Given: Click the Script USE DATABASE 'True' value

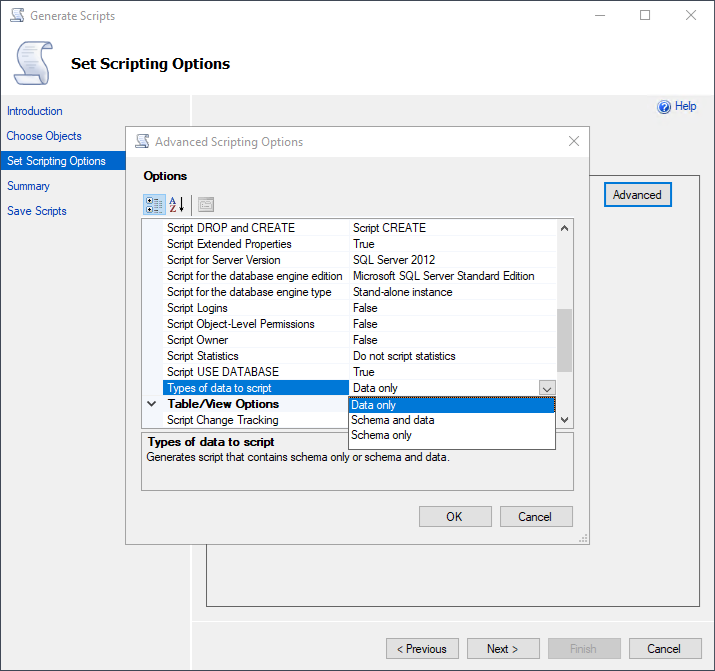Looking at the screenshot, I should (453, 372).
